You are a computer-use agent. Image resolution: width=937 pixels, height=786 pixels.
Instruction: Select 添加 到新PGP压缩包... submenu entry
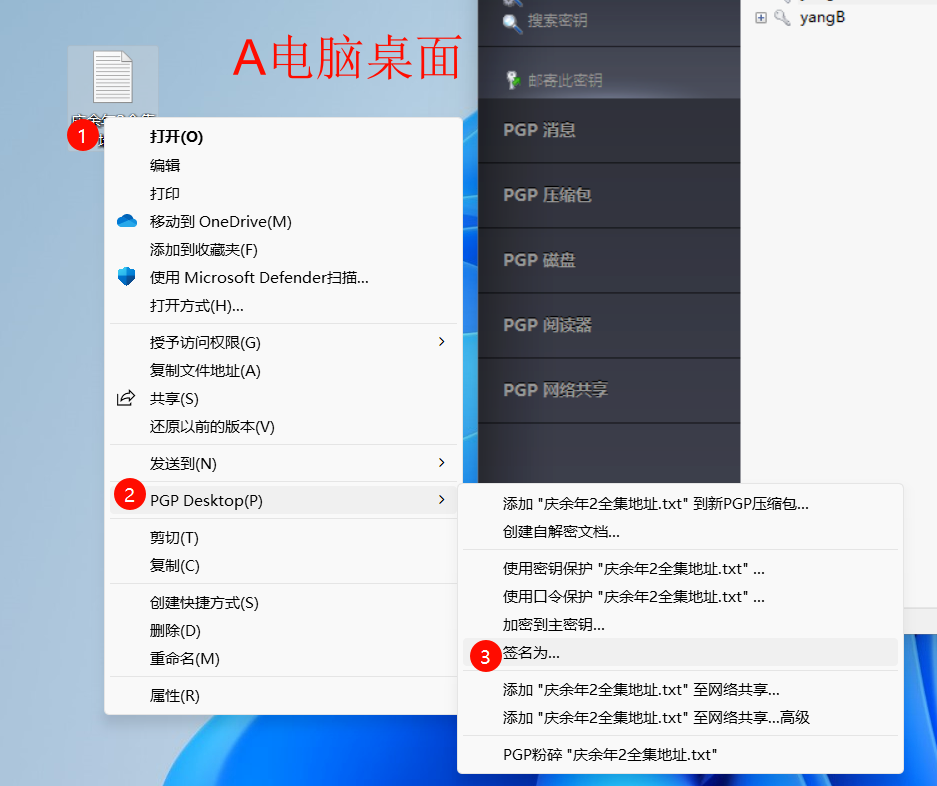(x=680, y=504)
